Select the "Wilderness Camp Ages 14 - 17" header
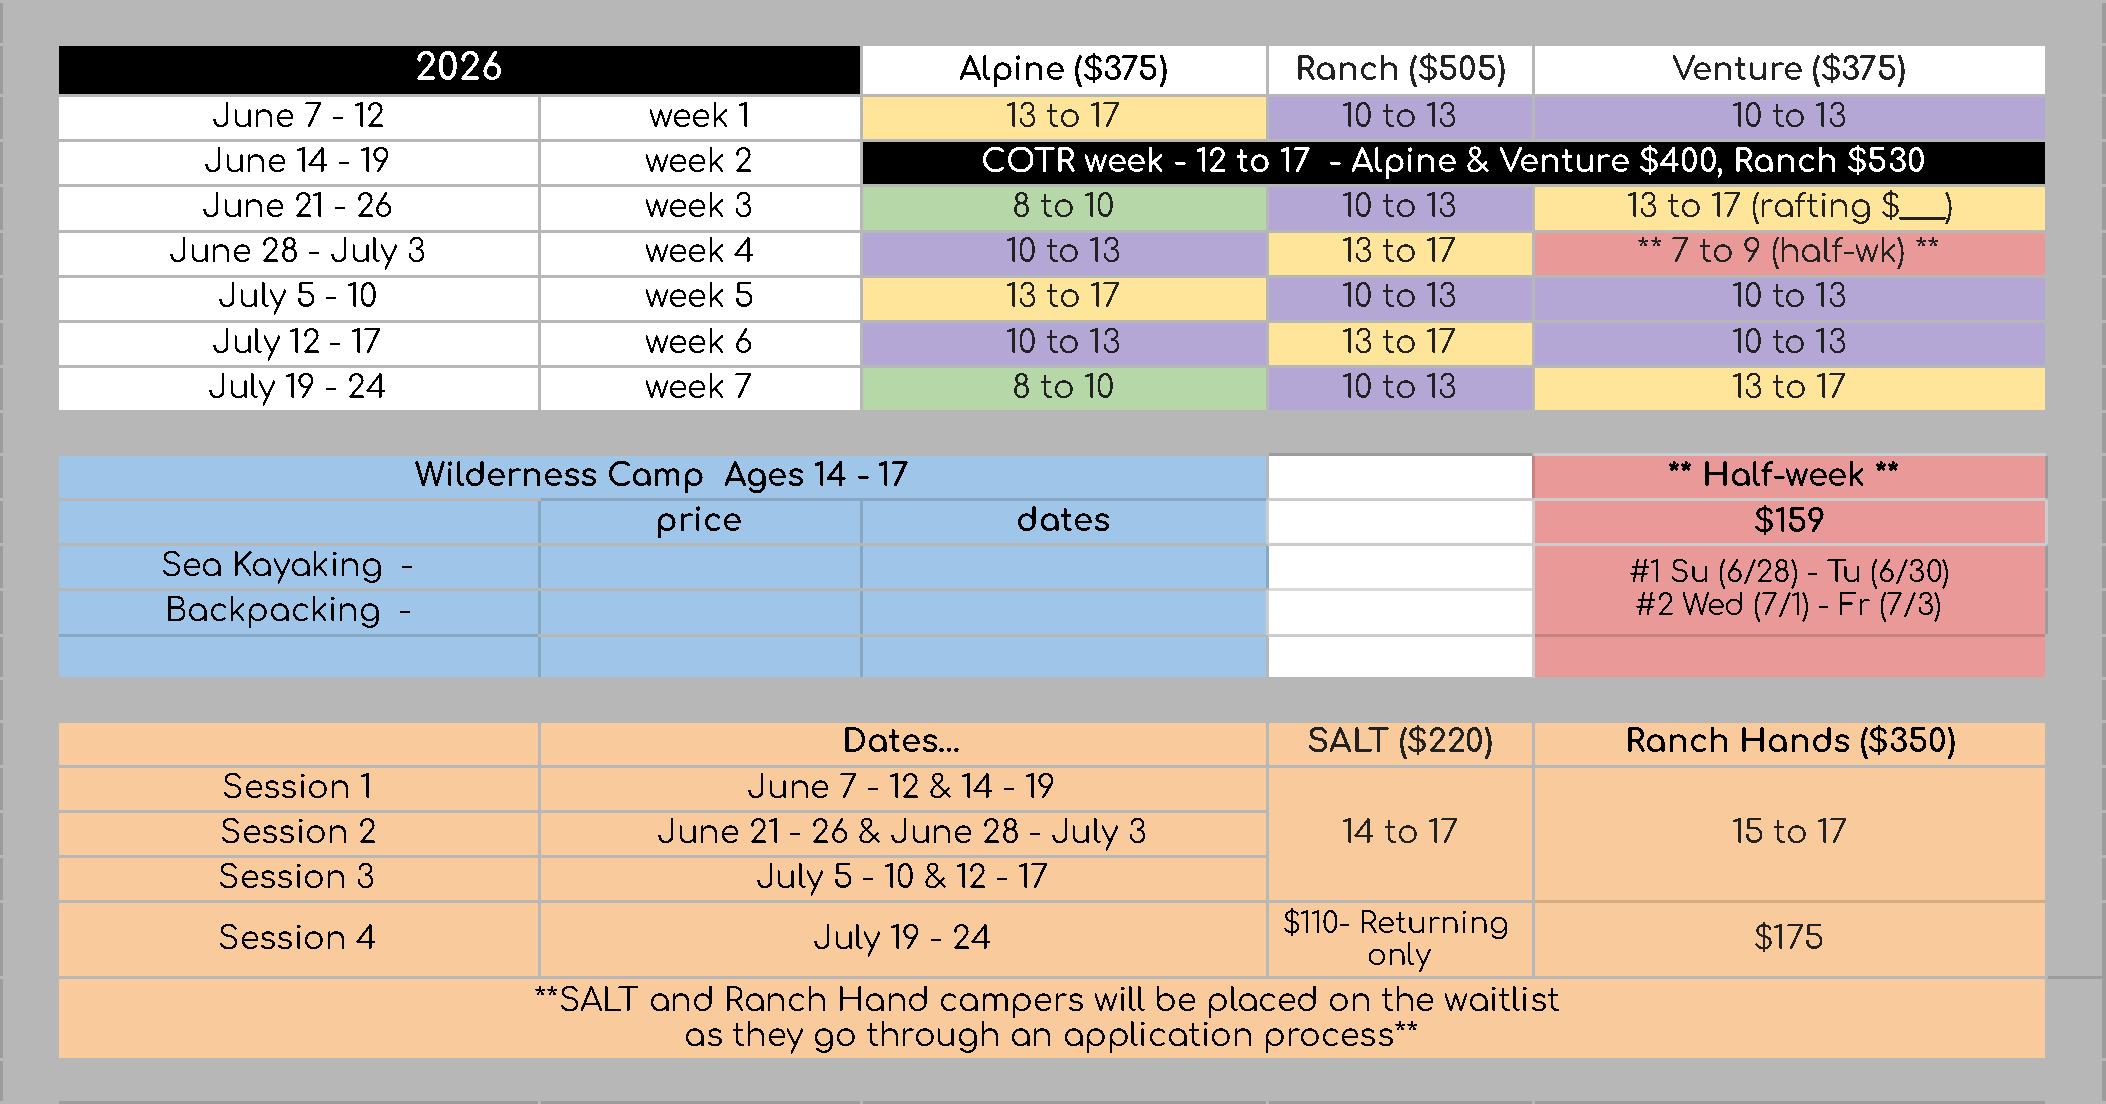 coord(661,475)
